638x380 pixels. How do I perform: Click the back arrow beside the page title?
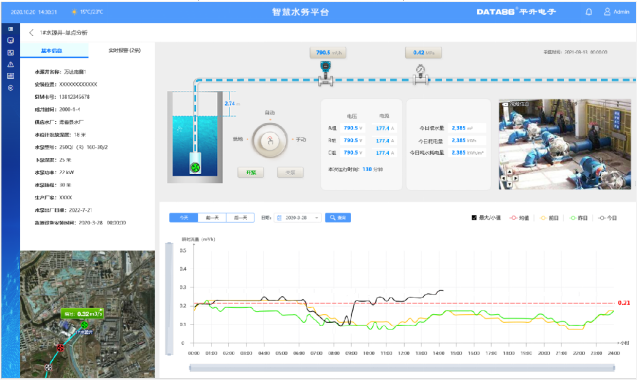point(31,33)
